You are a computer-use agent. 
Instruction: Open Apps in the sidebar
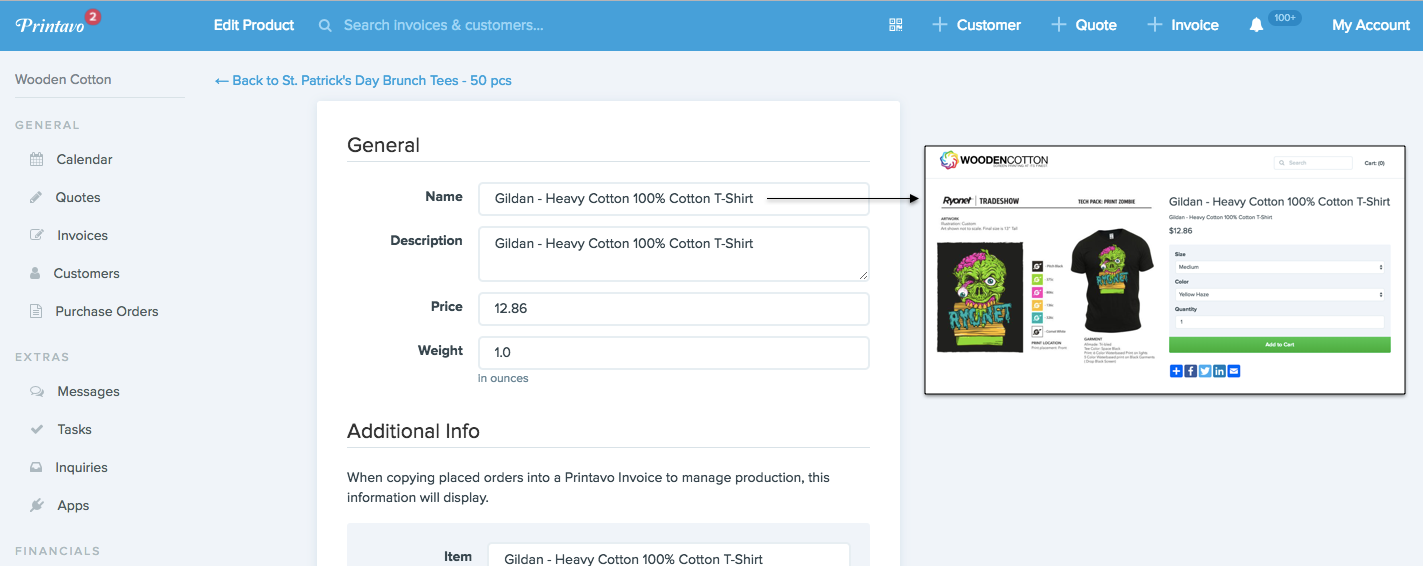[x=73, y=505]
